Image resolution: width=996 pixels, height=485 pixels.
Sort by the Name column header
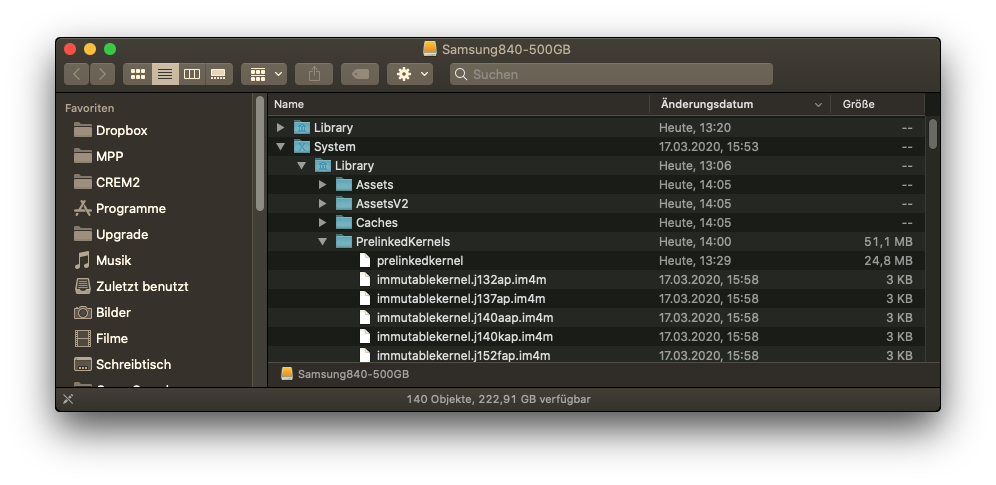(x=459, y=104)
